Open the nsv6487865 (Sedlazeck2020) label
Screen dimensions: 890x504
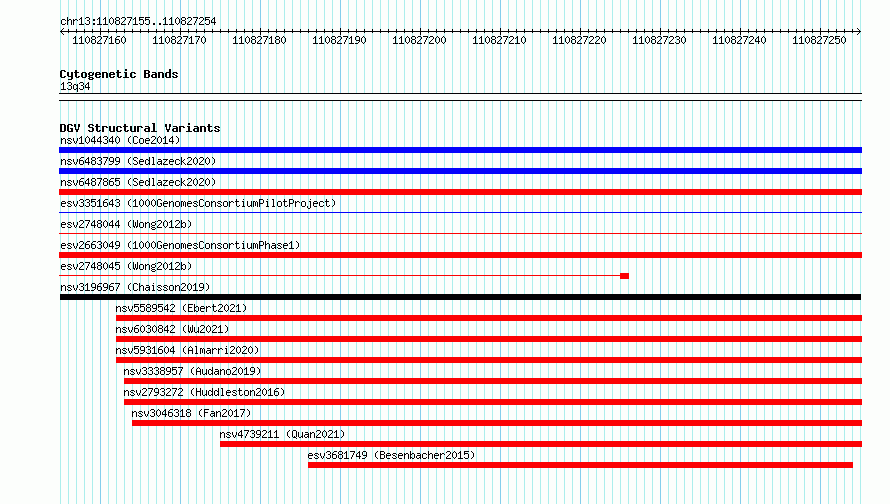click(x=138, y=182)
